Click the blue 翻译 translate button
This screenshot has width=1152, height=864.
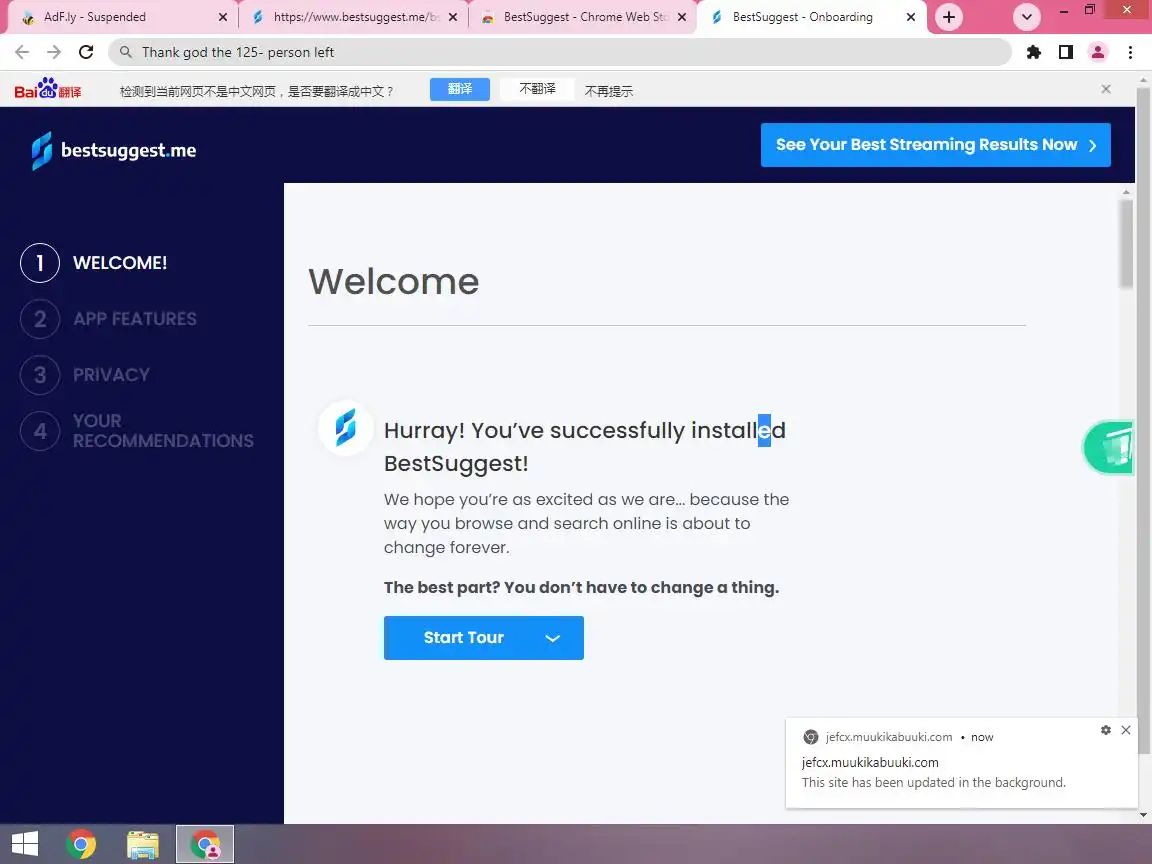[460, 89]
